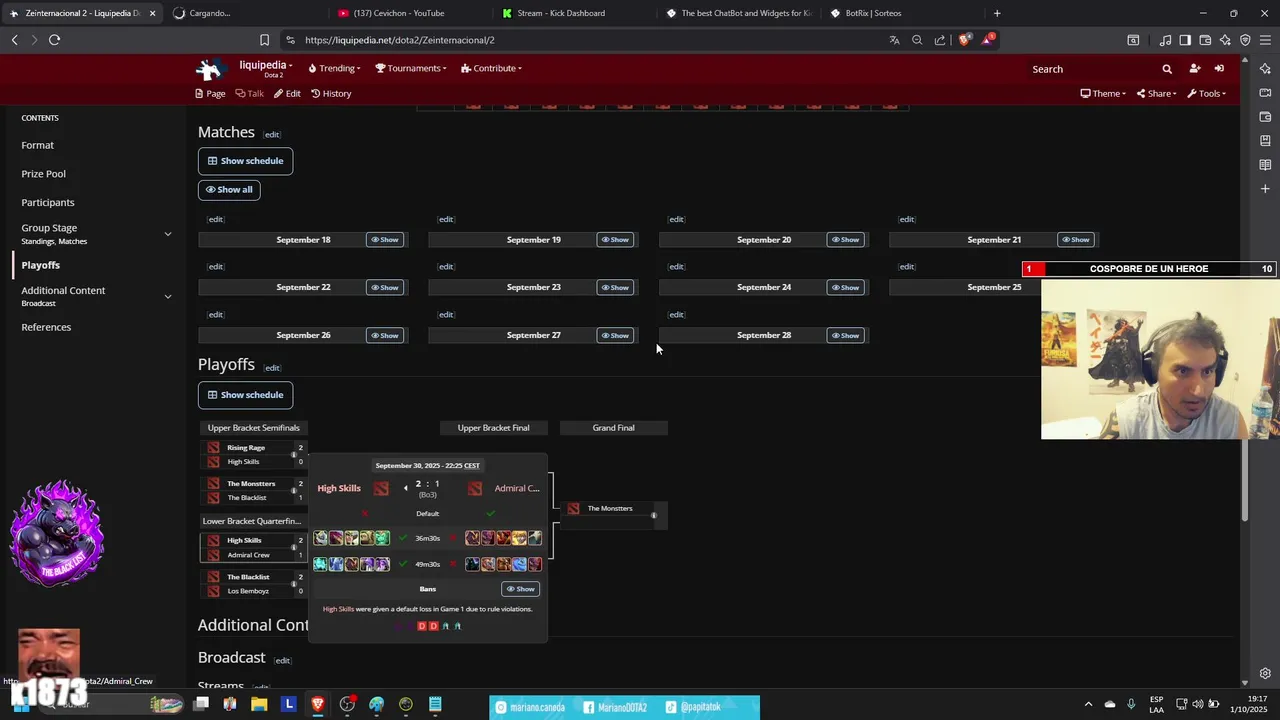Image resolution: width=1280 pixels, height=720 pixels.
Task: Open the media playlist music note icon
Action: (1165, 40)
